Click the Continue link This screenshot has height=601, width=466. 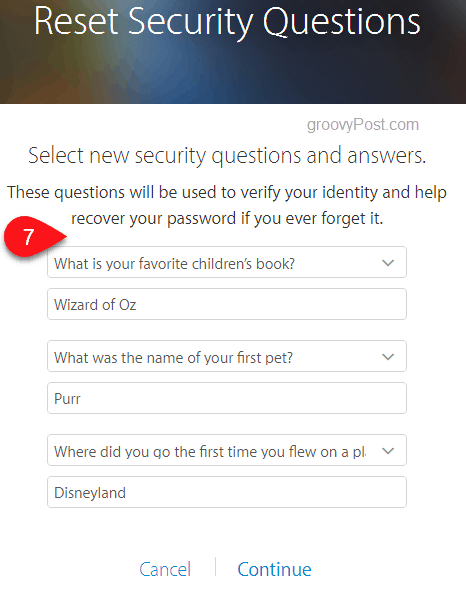tap(274, 569)
